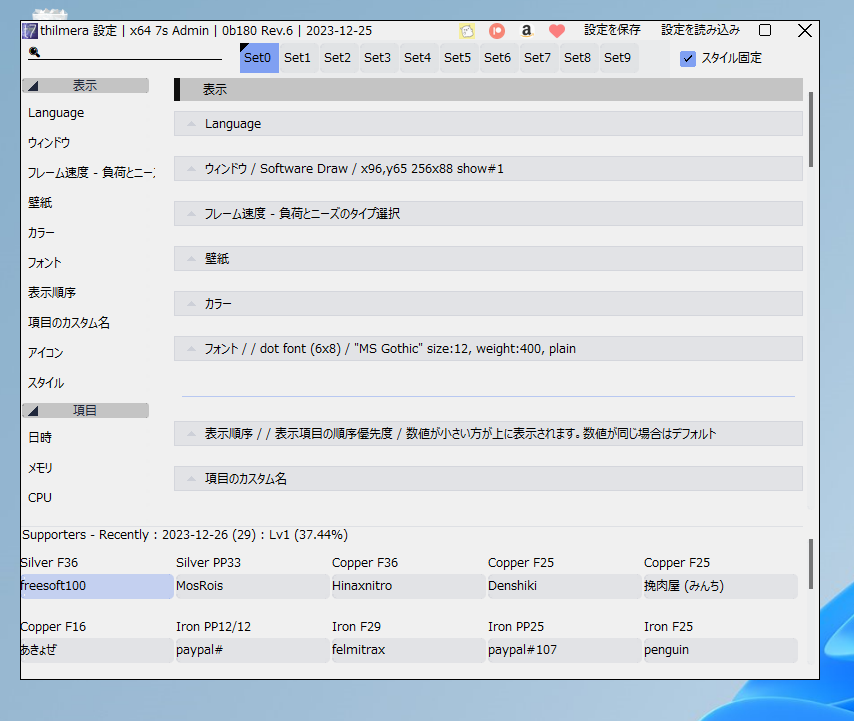Screen dimensions: 854x721
Task: Switch to the Set4 tab
Action: point(417,58)
